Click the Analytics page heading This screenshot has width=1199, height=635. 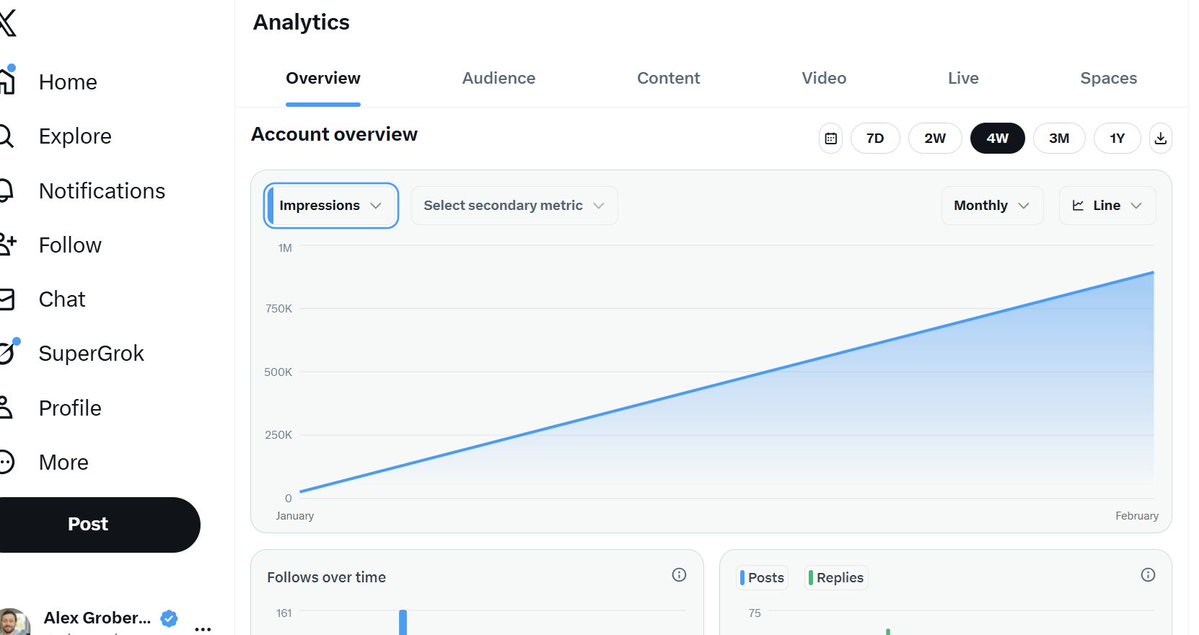click(301, 23)
